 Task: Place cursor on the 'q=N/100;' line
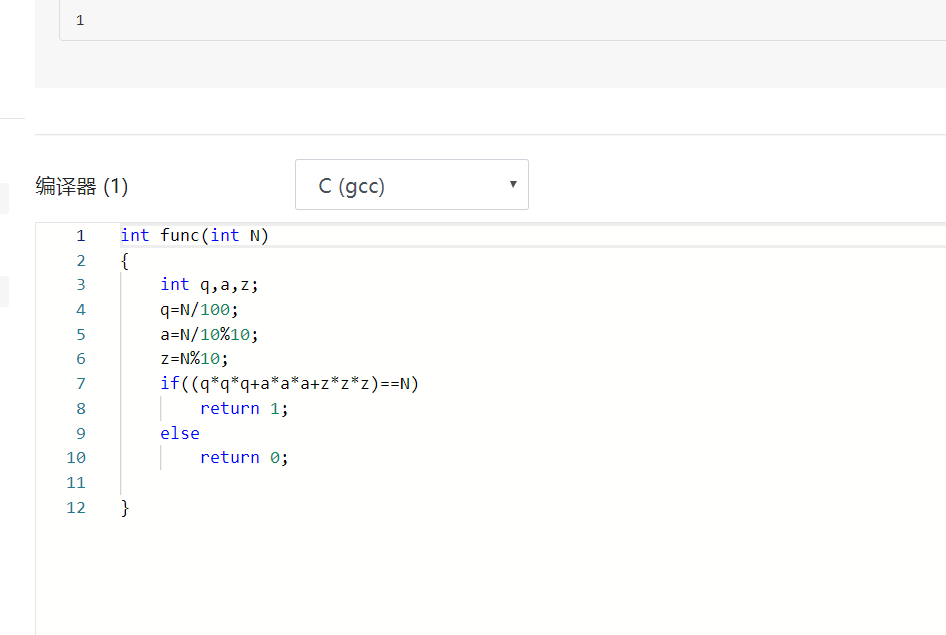[x=199, y=310]
